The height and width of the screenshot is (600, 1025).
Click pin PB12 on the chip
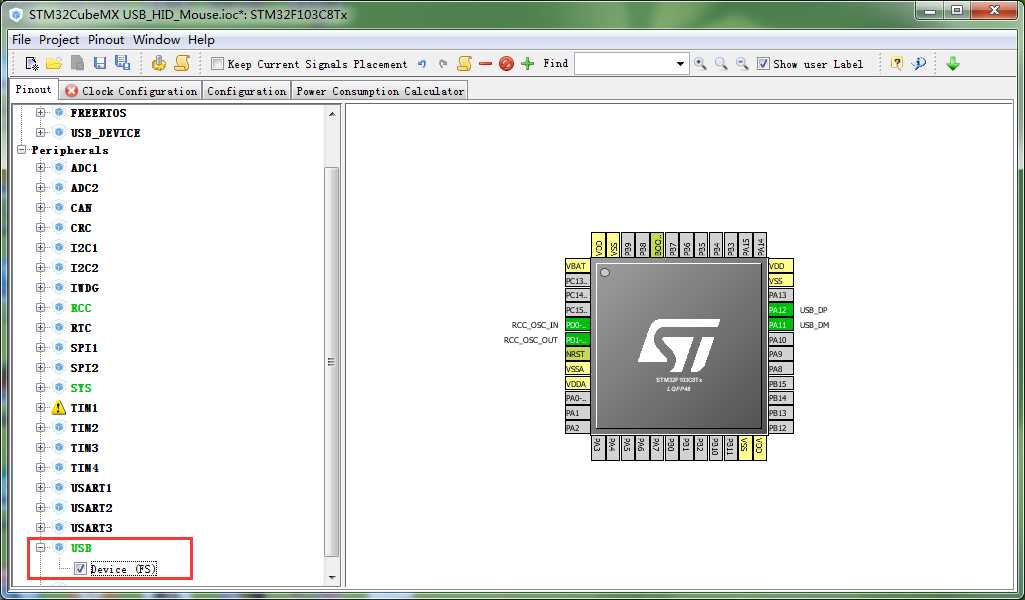pyautogui.click(x=781, y=427)
